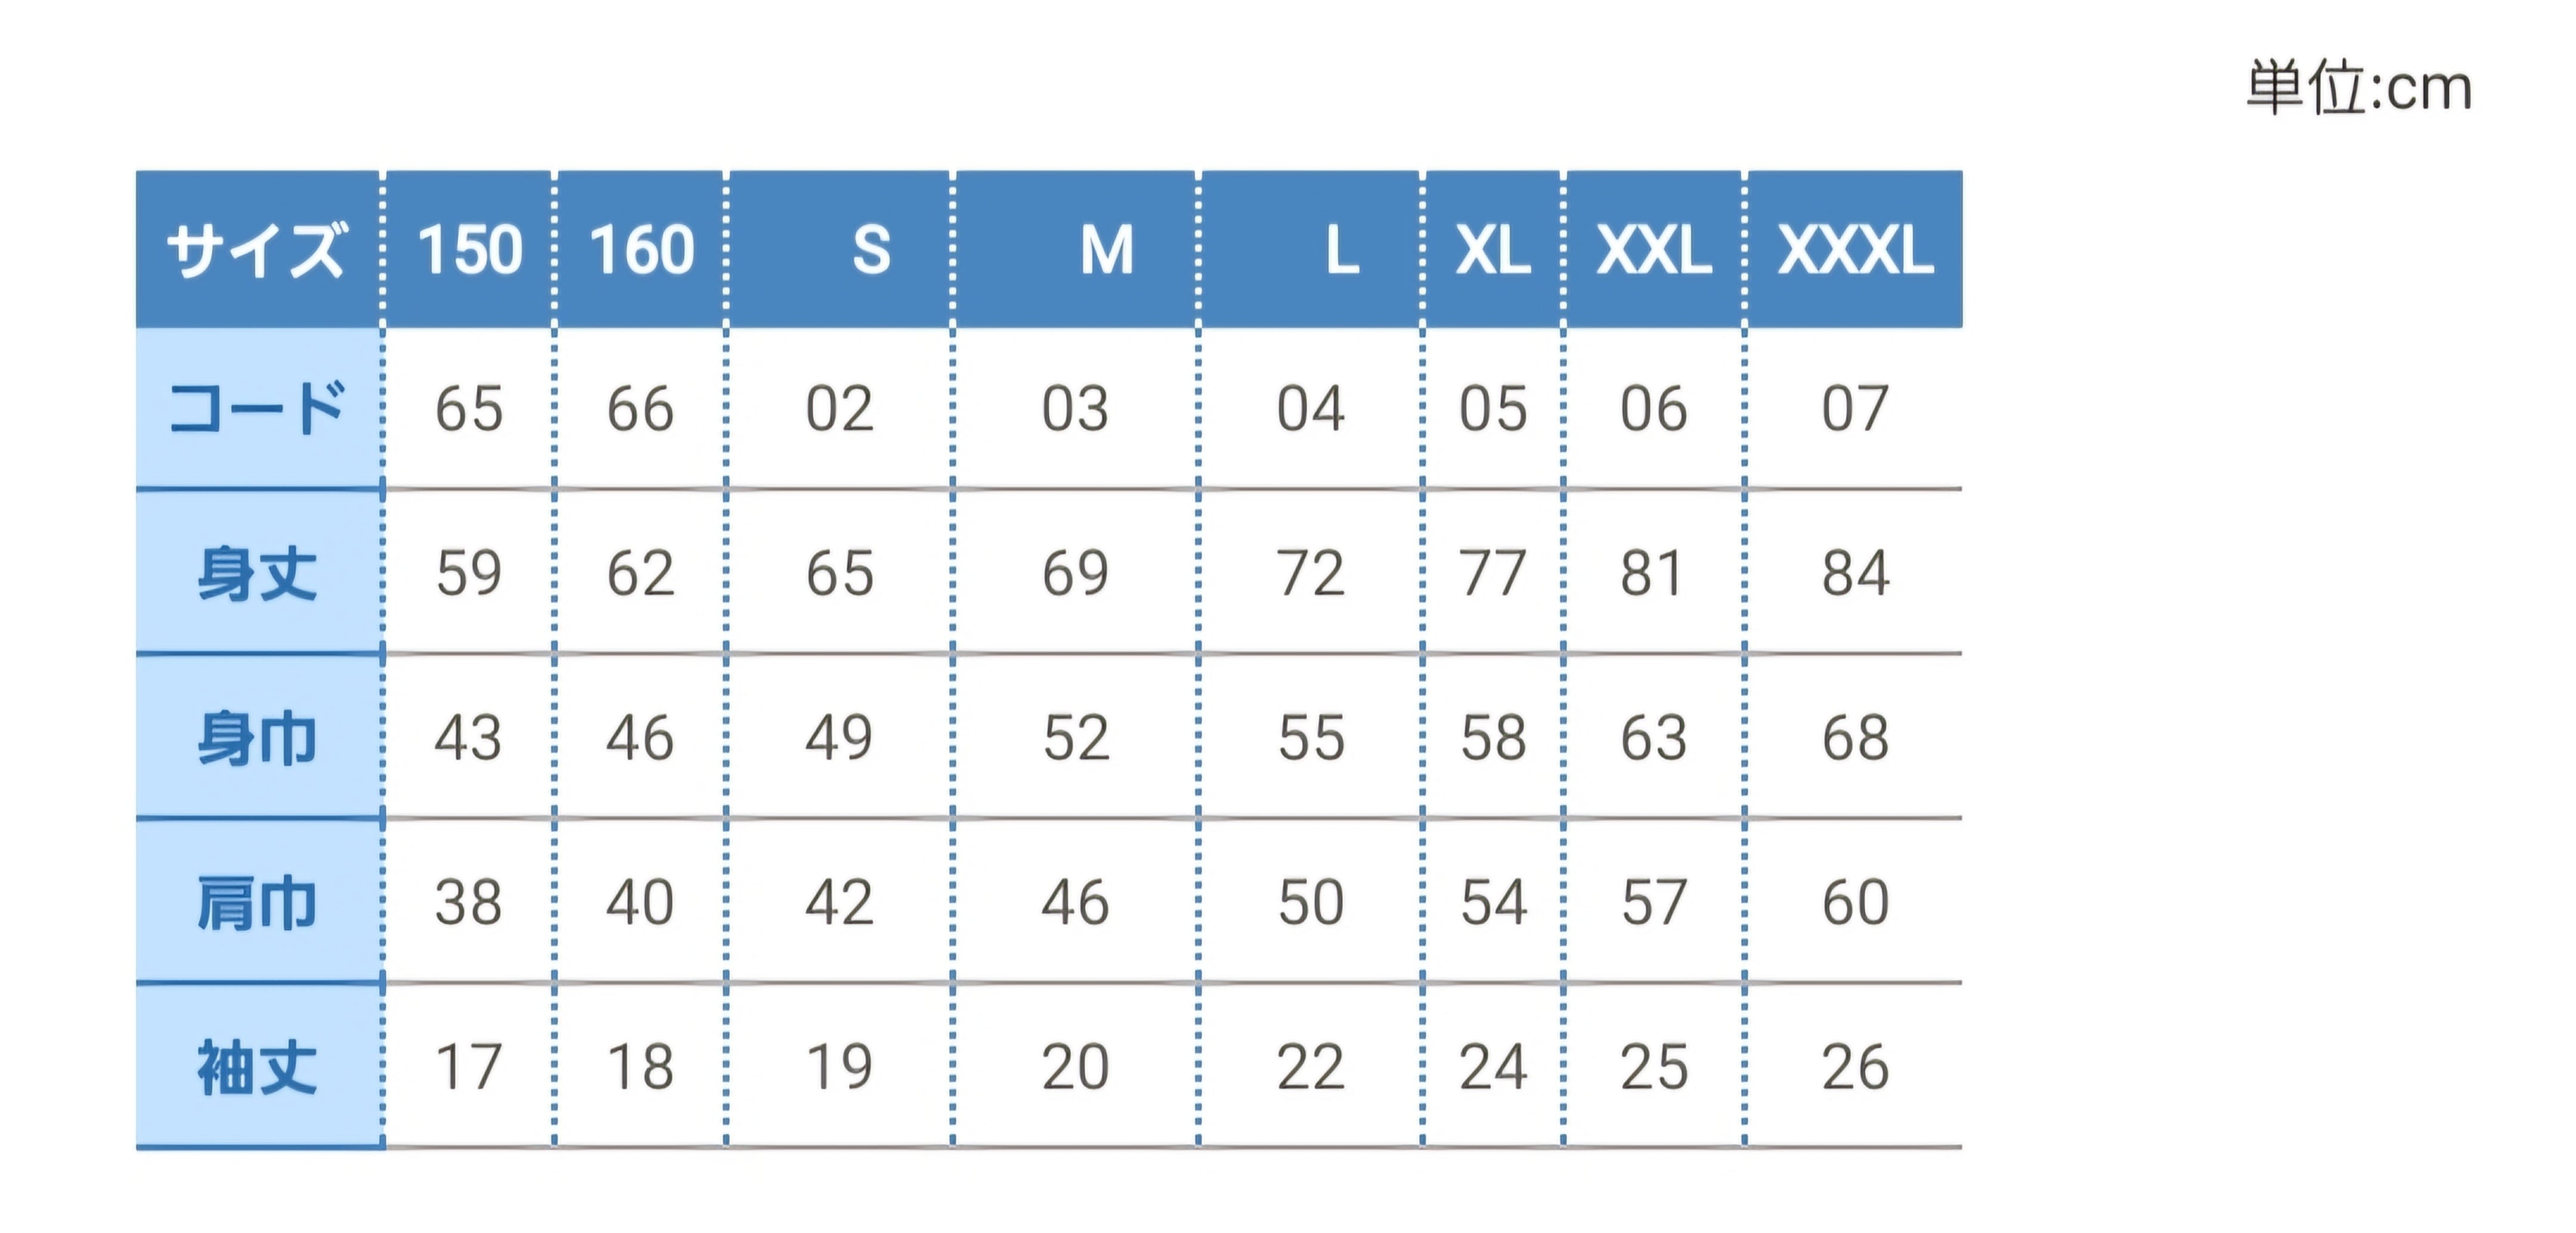Screen dimensions: 2576x1233
Task: Select code value 07 for XXXL
Action: click(1855, 409)
